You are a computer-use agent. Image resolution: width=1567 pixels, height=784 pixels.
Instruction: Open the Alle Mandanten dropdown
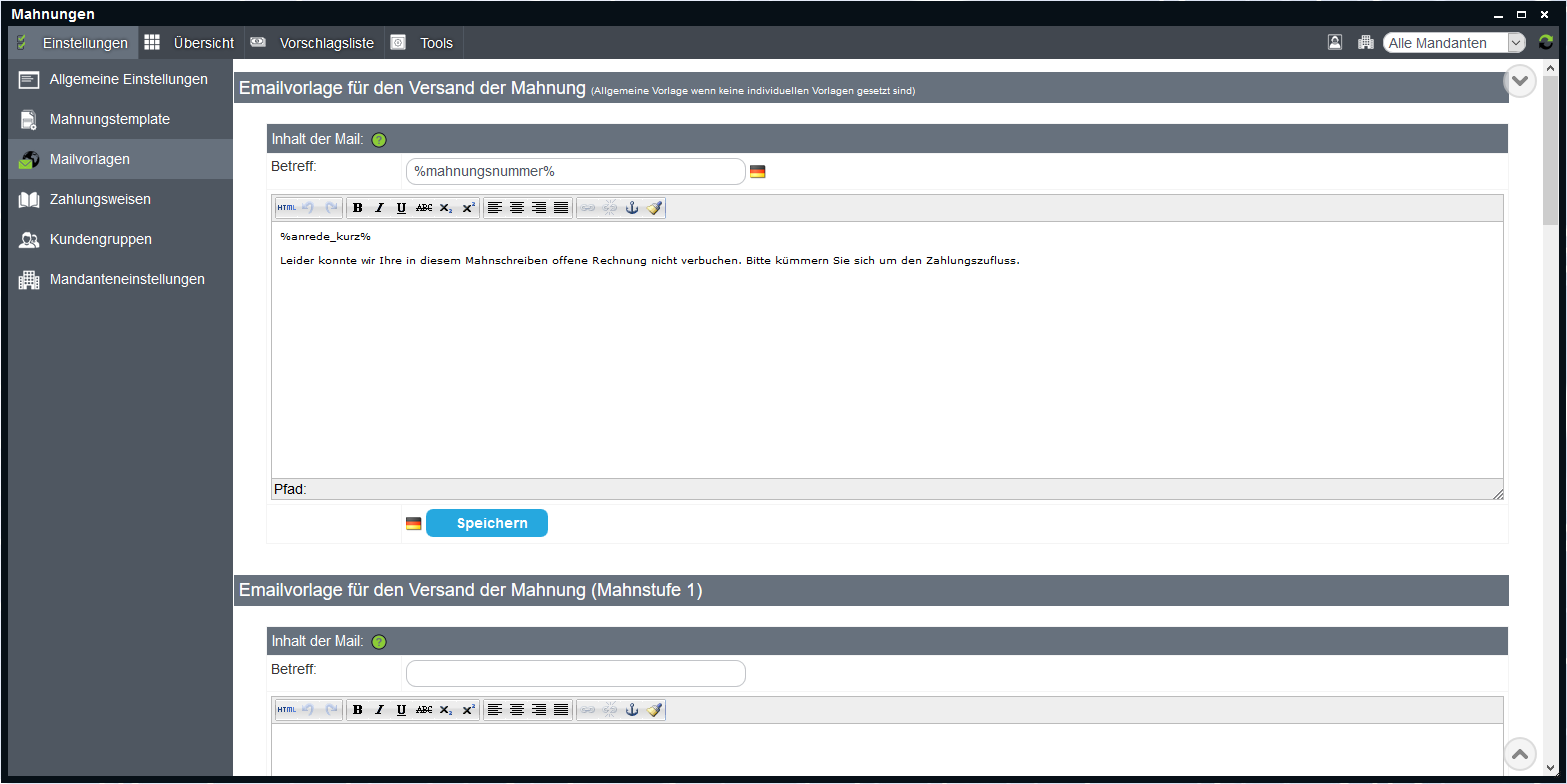[1454, 43]
